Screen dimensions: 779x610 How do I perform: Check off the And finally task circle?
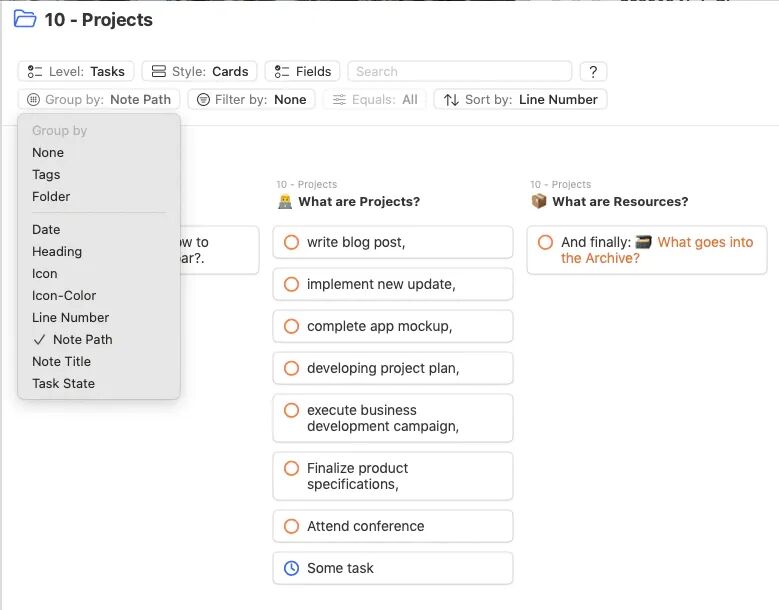click(545, 242)
